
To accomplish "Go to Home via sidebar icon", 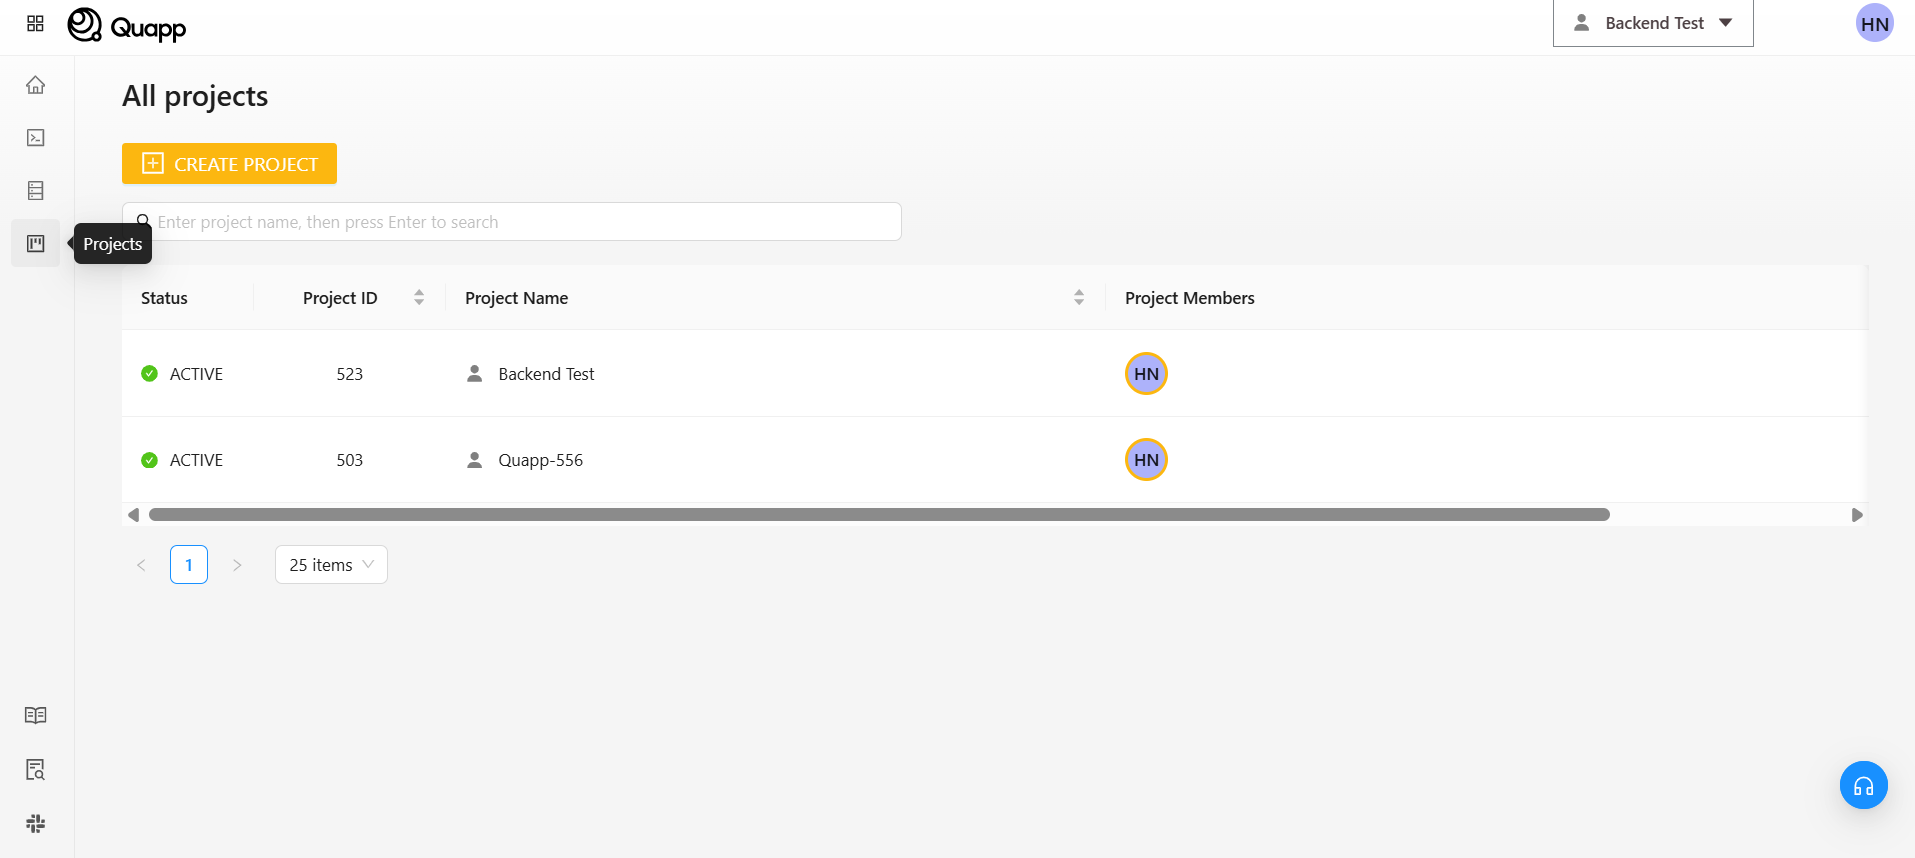I will (x=35, y=85).
